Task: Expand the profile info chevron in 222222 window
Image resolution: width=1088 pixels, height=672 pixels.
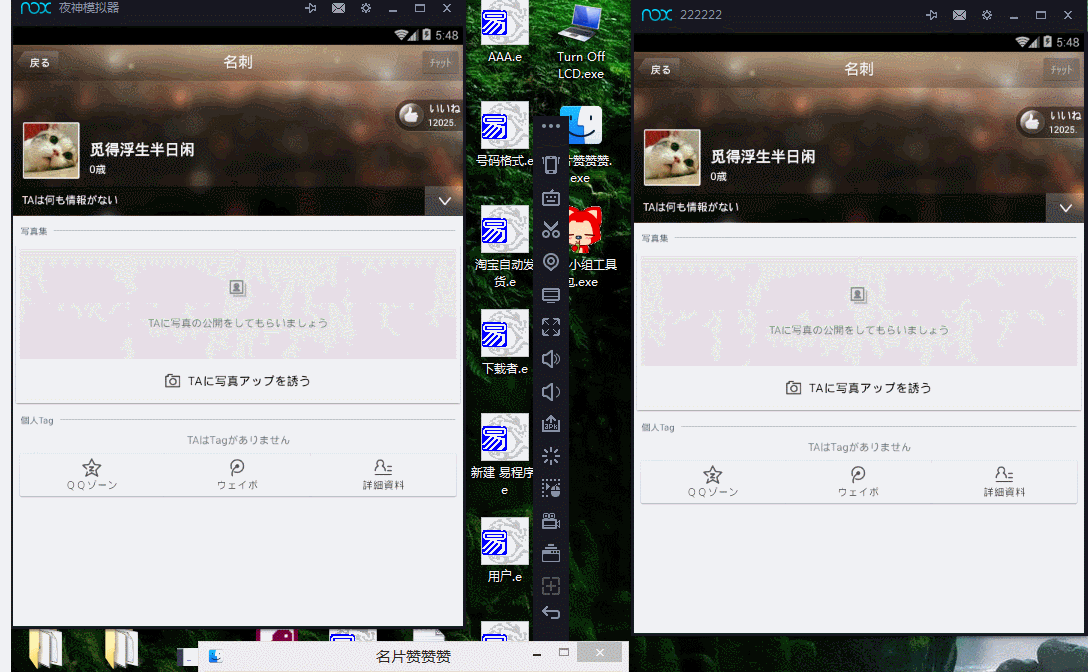Action: pos(1065,208)
